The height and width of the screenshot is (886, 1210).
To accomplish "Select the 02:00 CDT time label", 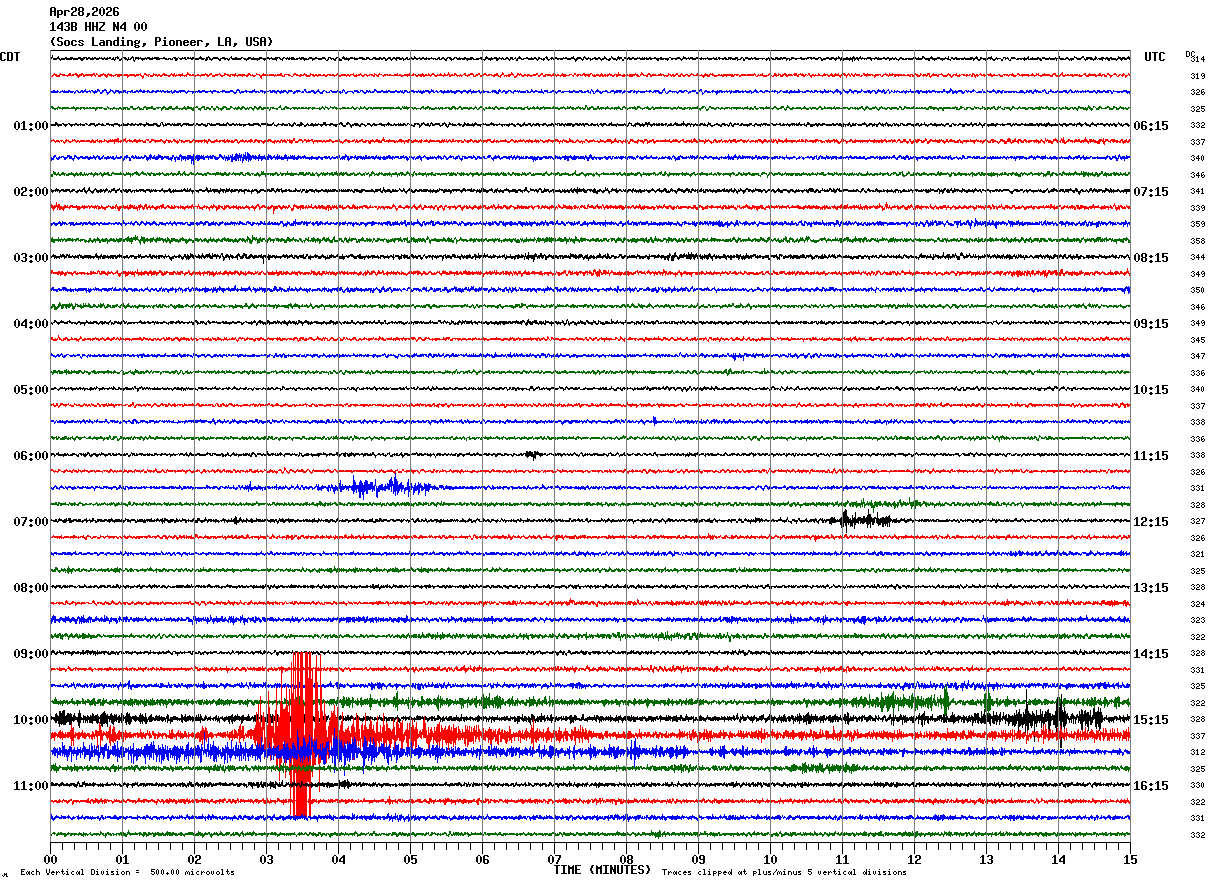I will click(x=31, y=192).
